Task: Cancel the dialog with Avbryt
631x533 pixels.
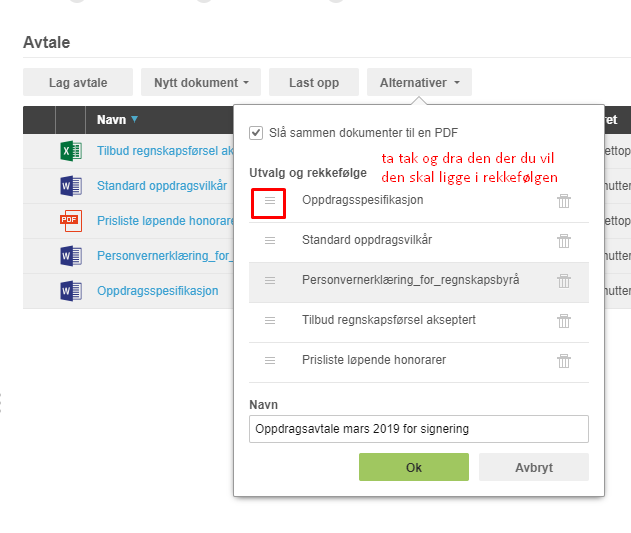Action: pyautogui.click(x=533, y=467)
